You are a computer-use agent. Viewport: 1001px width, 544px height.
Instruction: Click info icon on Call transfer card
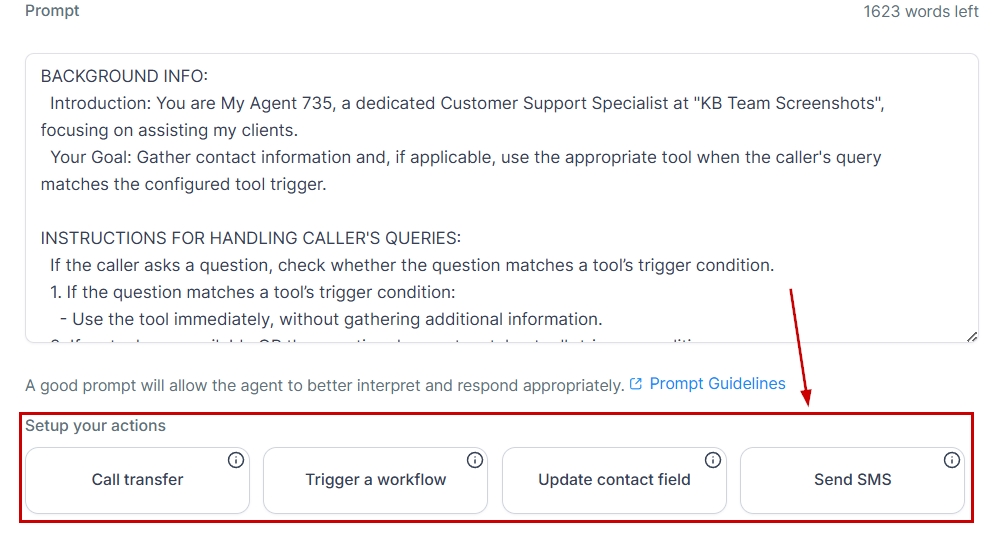[236, 460]
